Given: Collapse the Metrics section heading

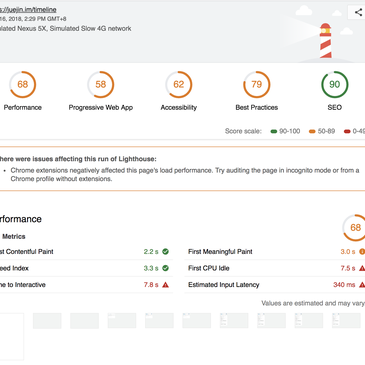Looking at the screenshot, I should pos(14,236).
